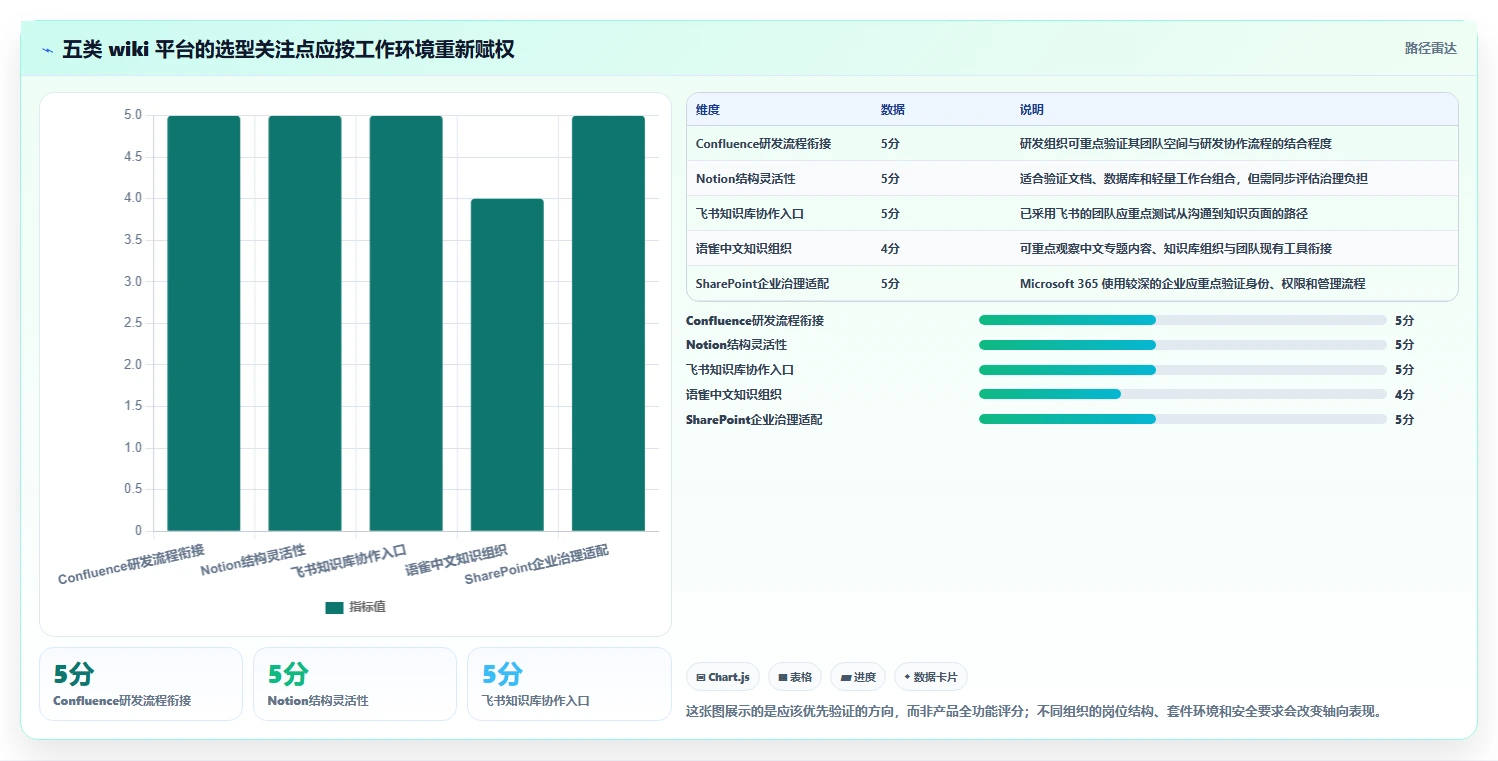The width and height of the screenshot is (1498, 761).
Task: Click the page title 五类 wiki 平台的选型关注点
Action: (x=288, y=49)
